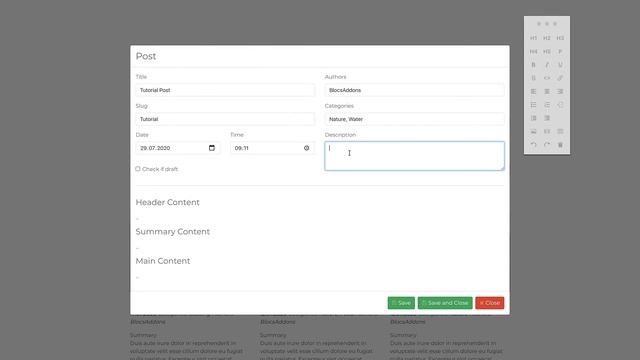
Task: Click the Header Content heading
Action: (167, 202)
